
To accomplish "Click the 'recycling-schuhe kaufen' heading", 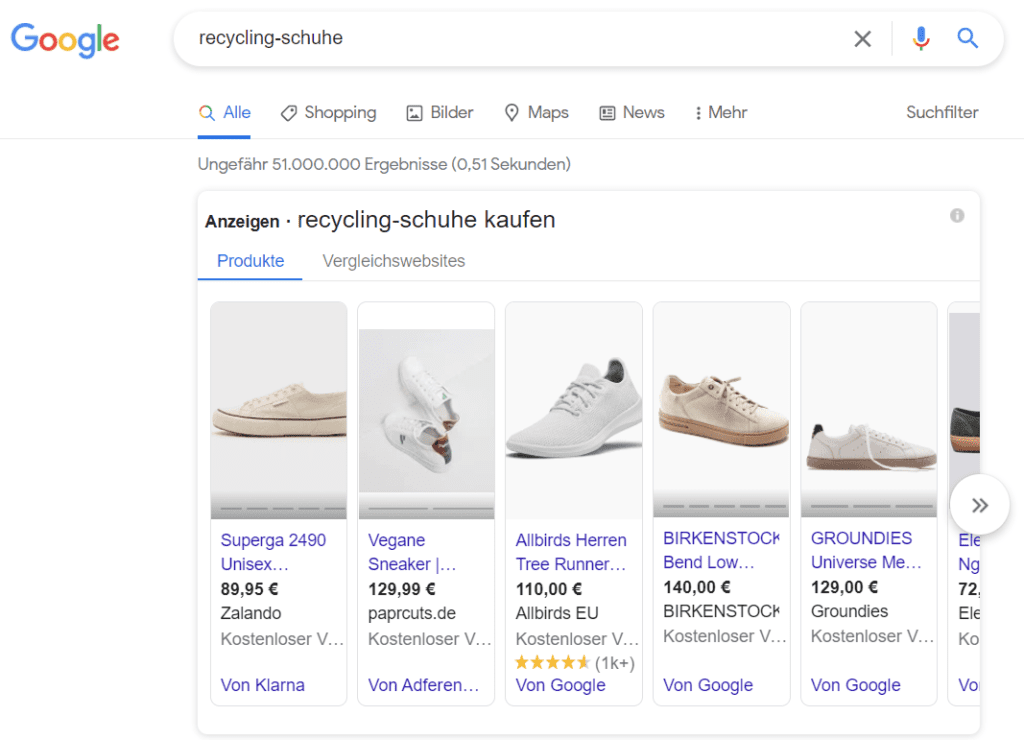I will [x=426, y=220].
